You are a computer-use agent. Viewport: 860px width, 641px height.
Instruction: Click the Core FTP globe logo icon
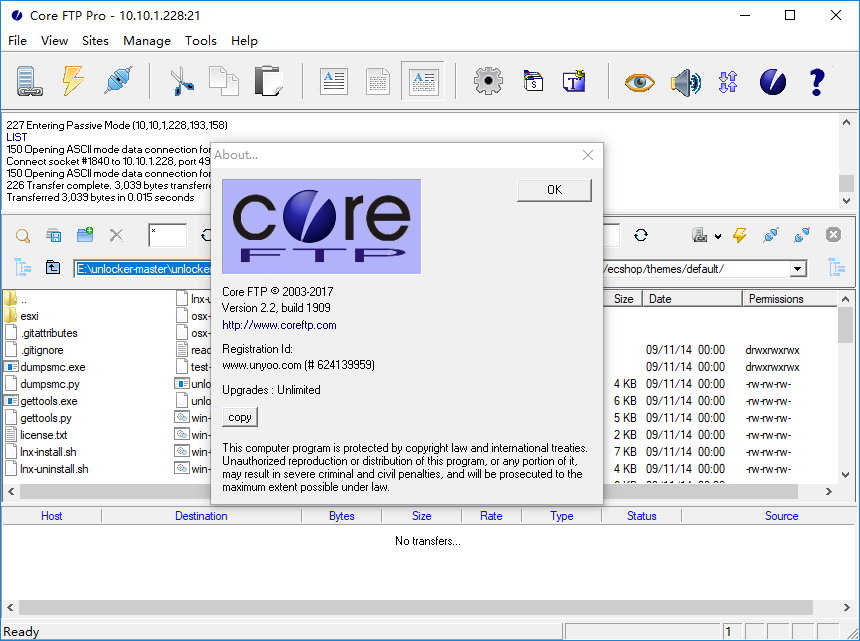pyautogui.click(x=773, y=82)
